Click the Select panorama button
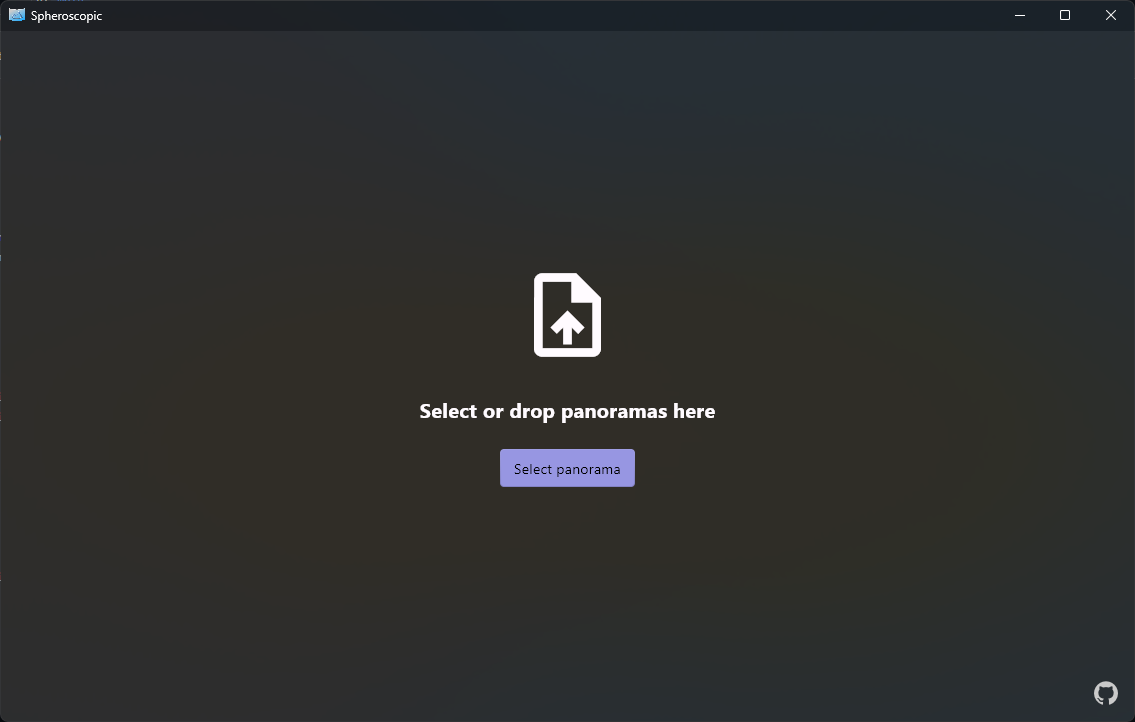The image size is (1135, 722). (x=568, y=468)
